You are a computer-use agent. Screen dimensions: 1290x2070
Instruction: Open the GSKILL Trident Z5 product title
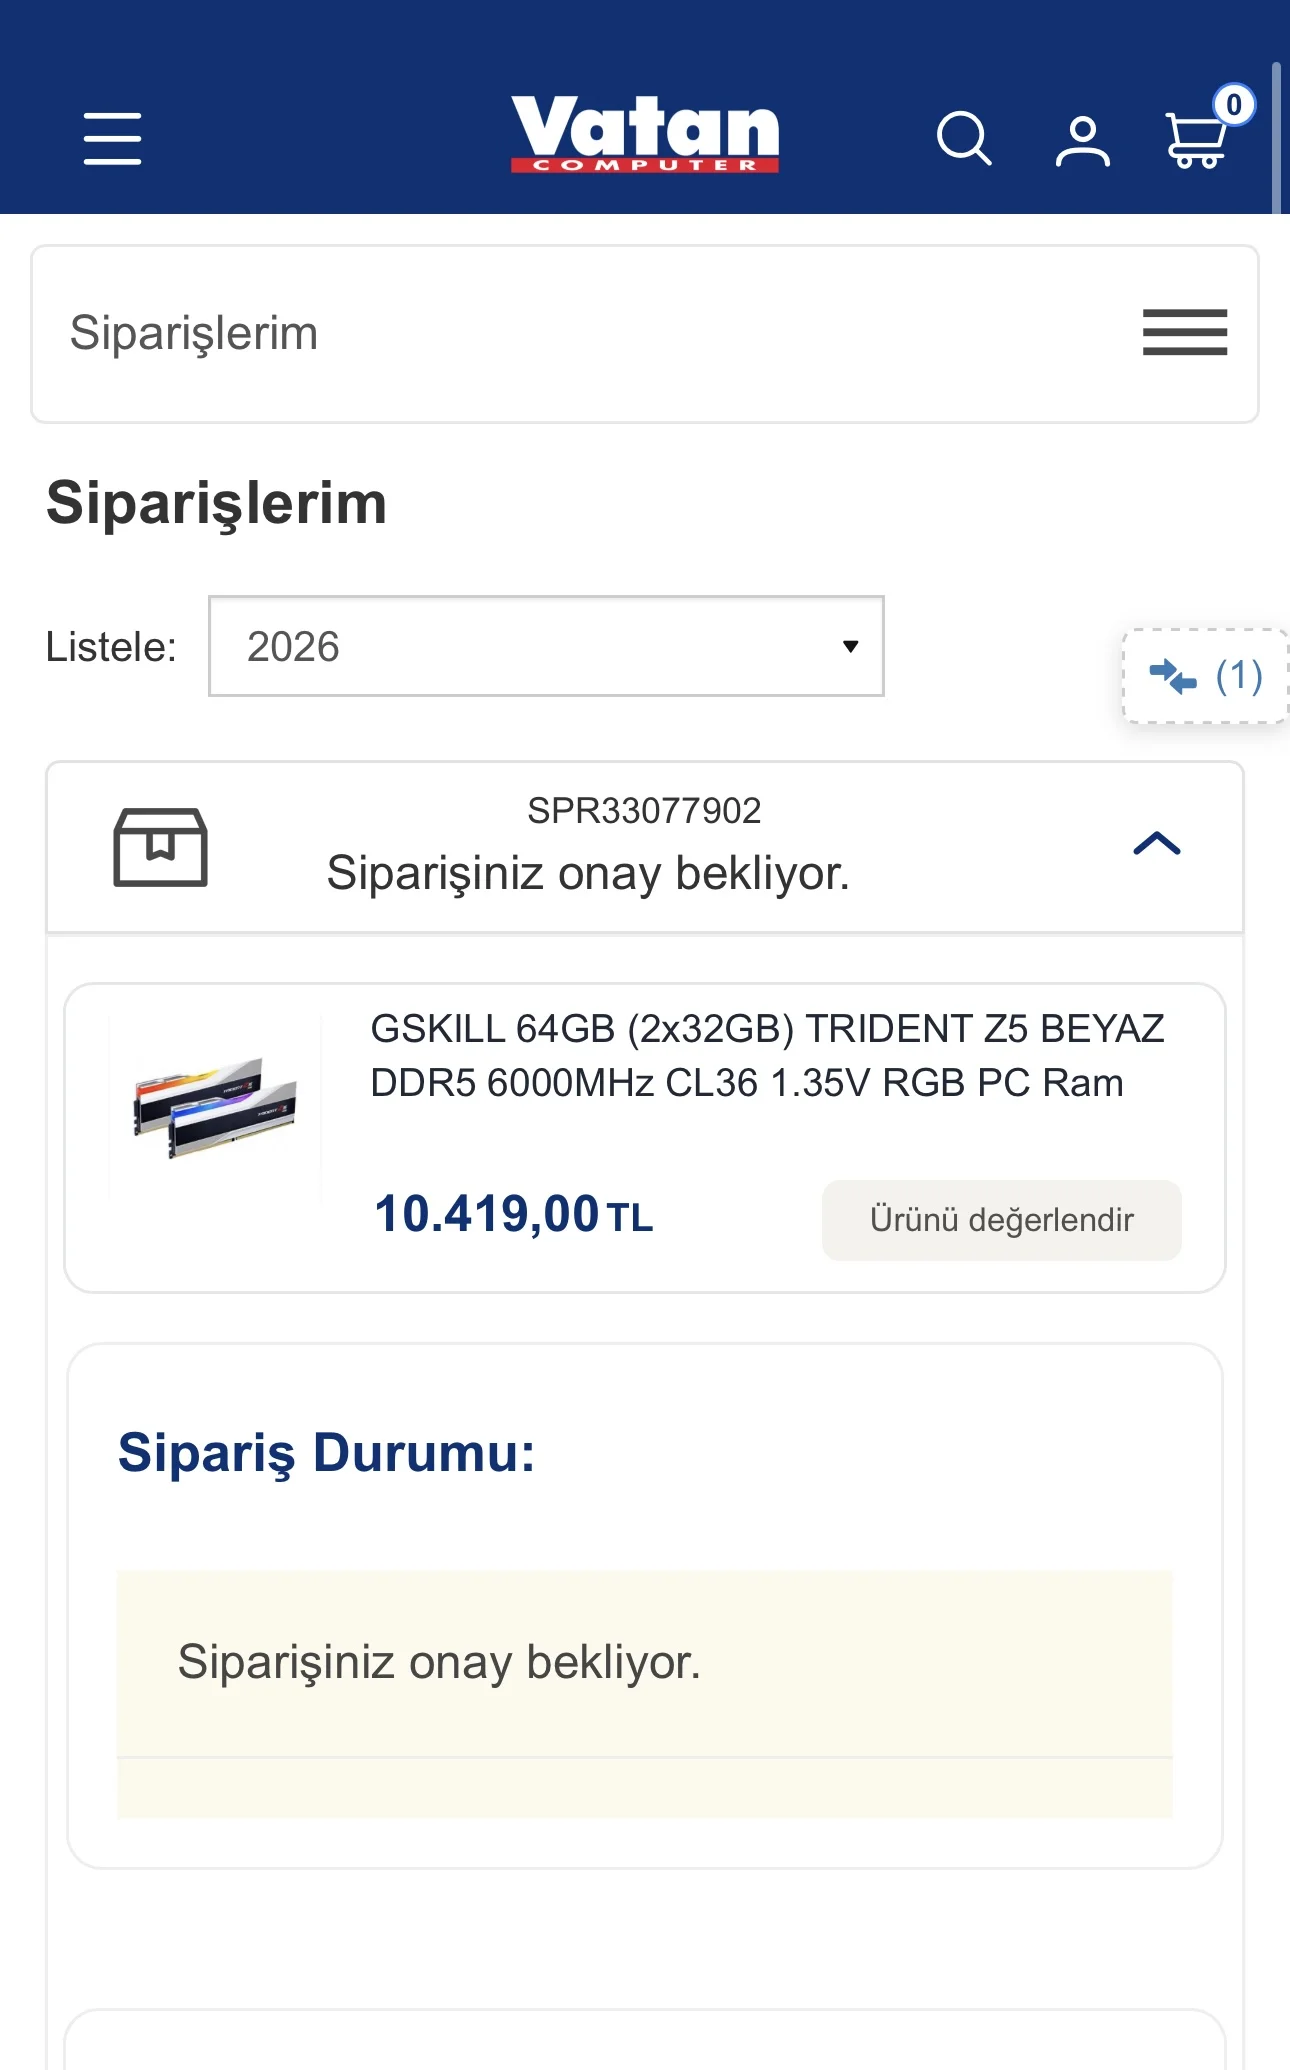coord(767,1055)
